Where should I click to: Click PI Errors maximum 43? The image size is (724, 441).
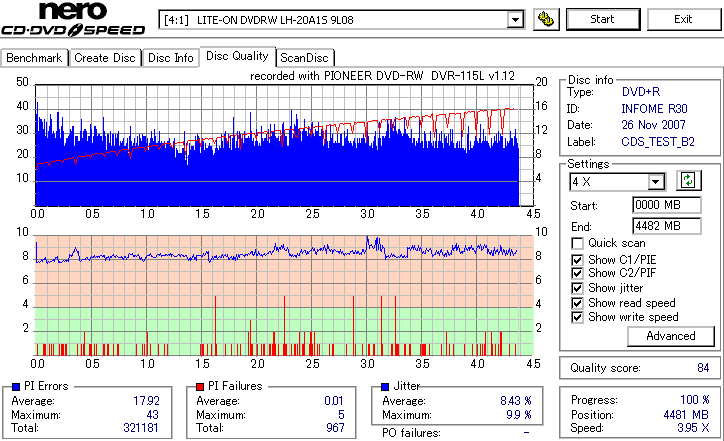point(152,415)
